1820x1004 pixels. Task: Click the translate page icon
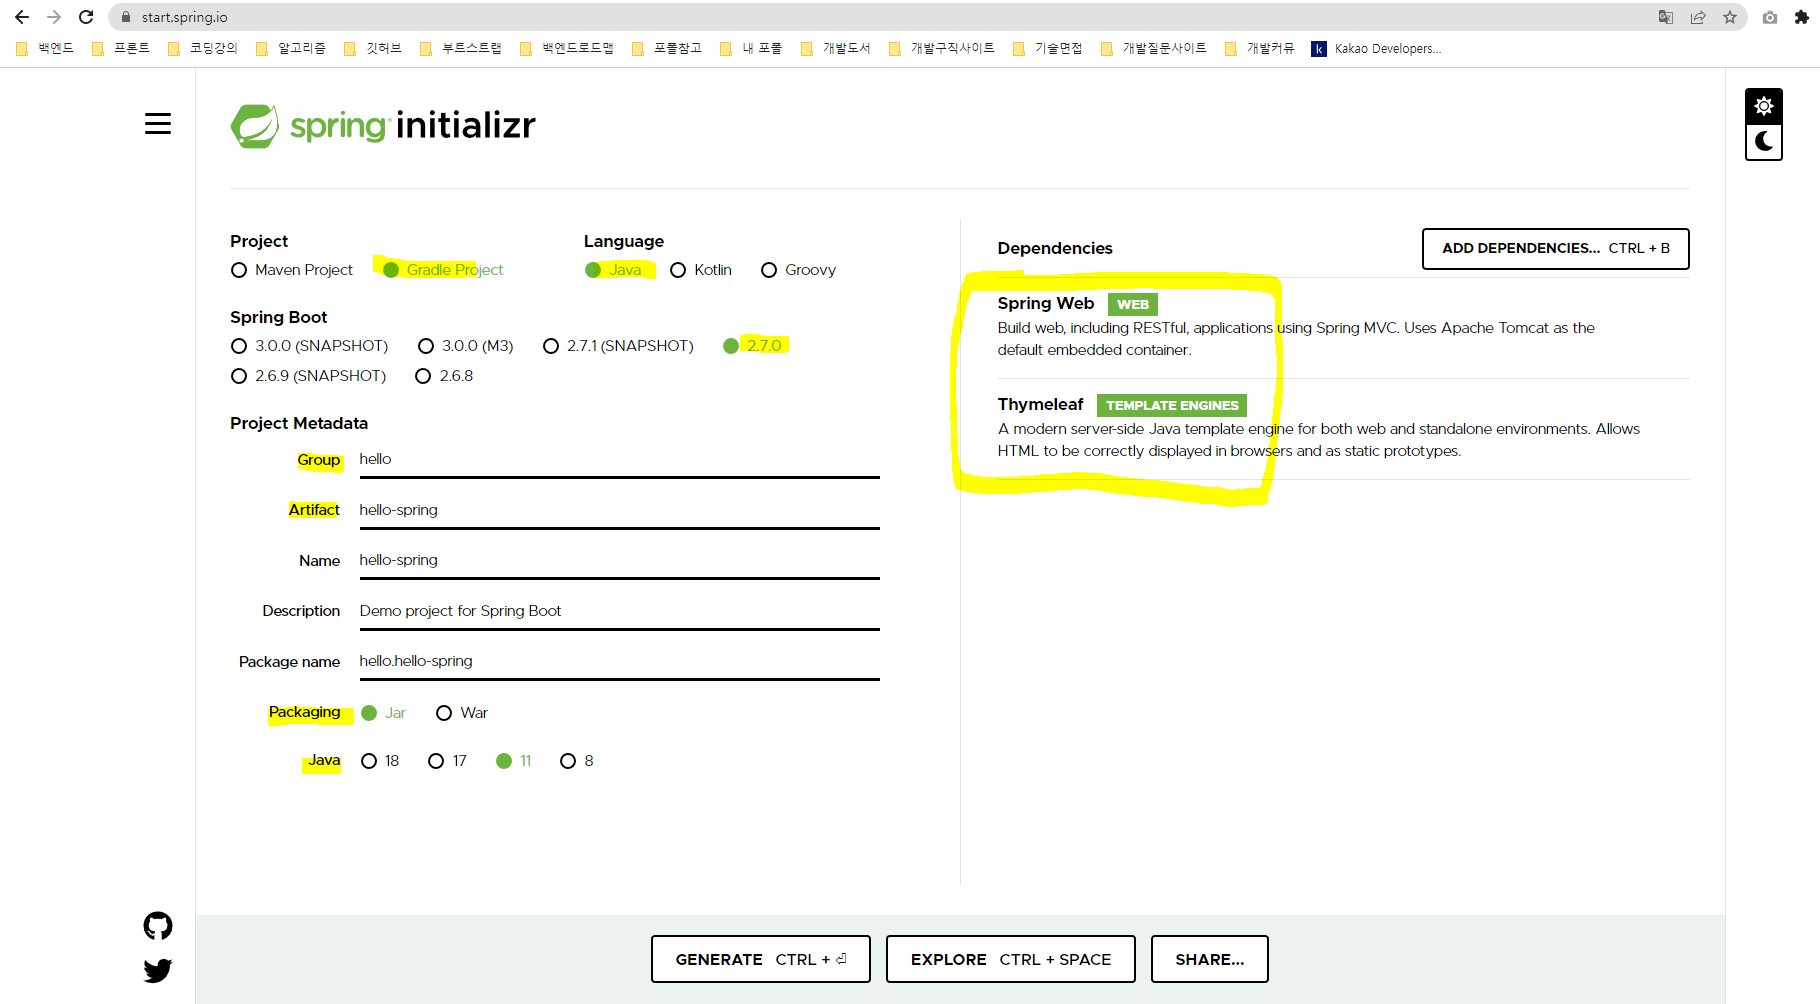click(x=1666, y=17)
